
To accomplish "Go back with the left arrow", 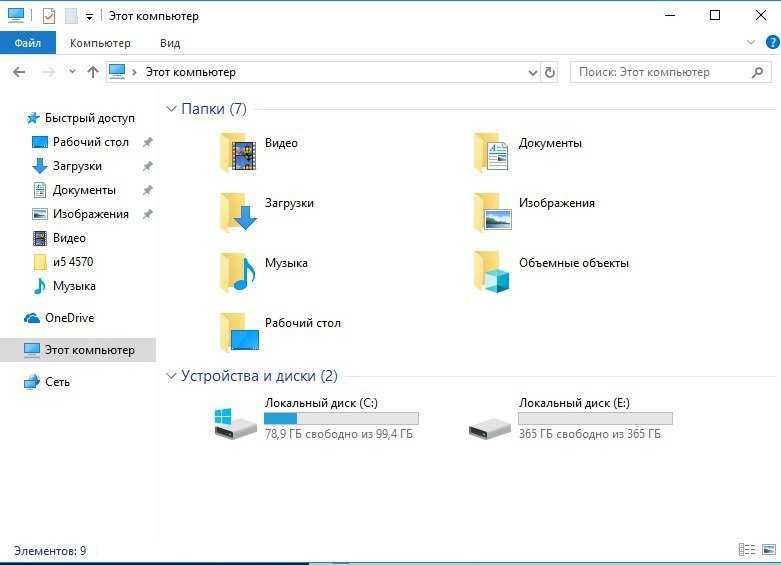I will (x=19, y=72).
